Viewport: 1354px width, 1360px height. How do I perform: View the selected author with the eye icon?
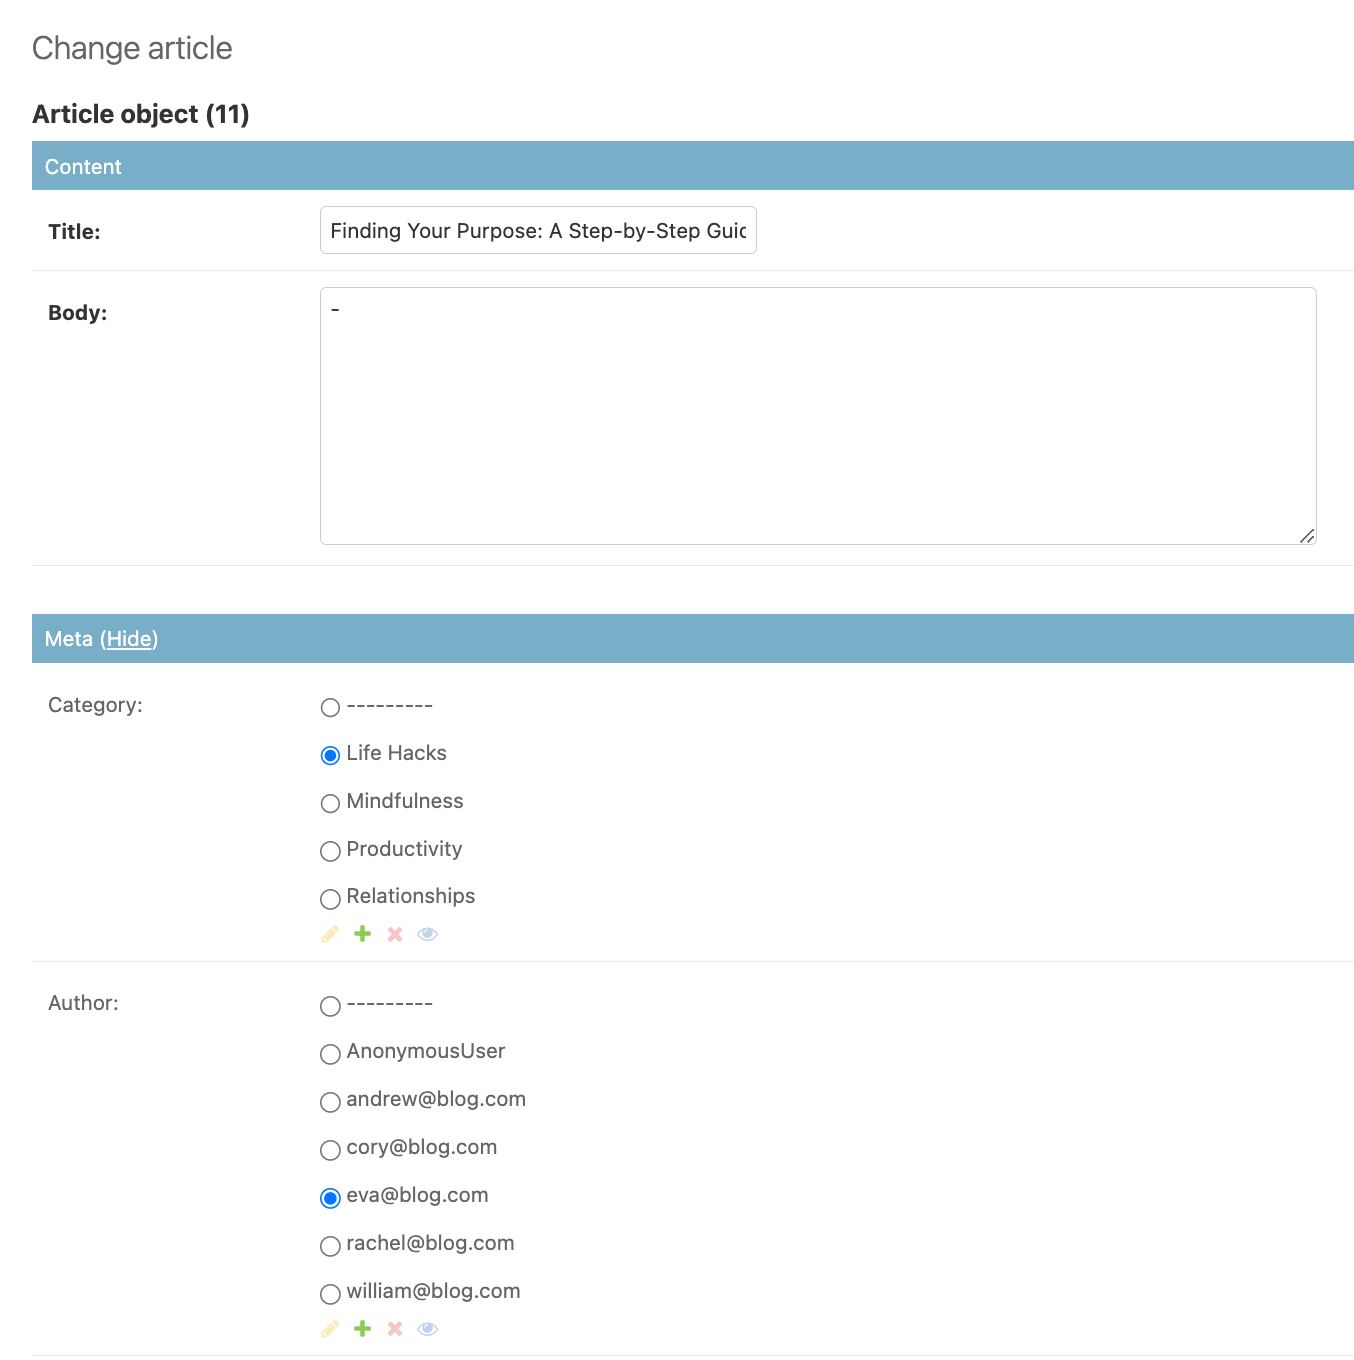tap(428, 1328)
